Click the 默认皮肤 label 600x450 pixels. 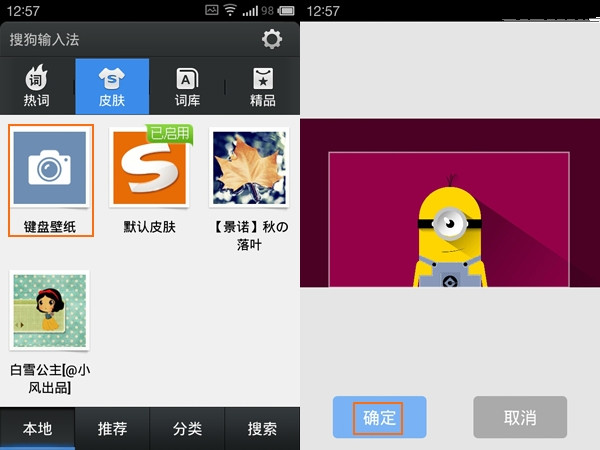coord(150,227)
